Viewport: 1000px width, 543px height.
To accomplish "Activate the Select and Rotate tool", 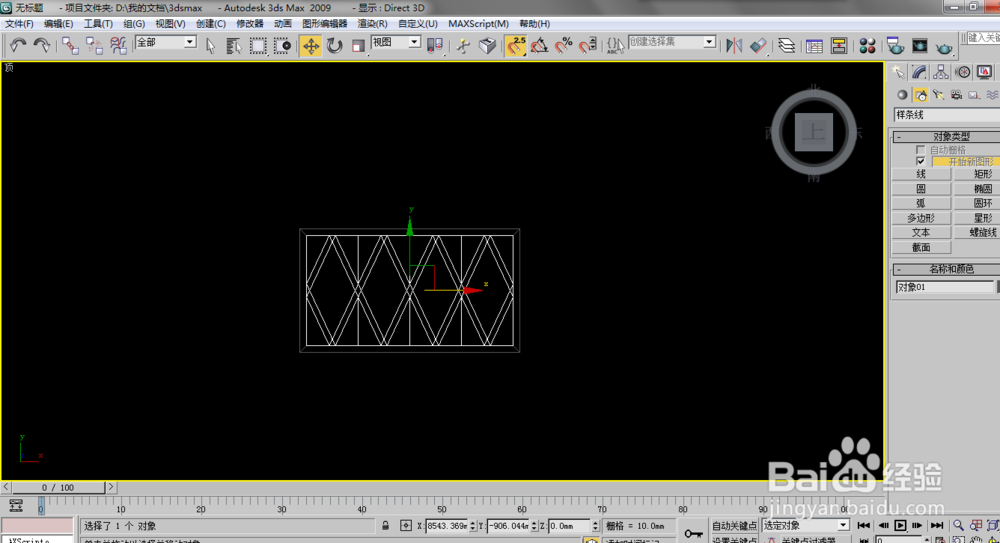I will [x=334, y=45].
